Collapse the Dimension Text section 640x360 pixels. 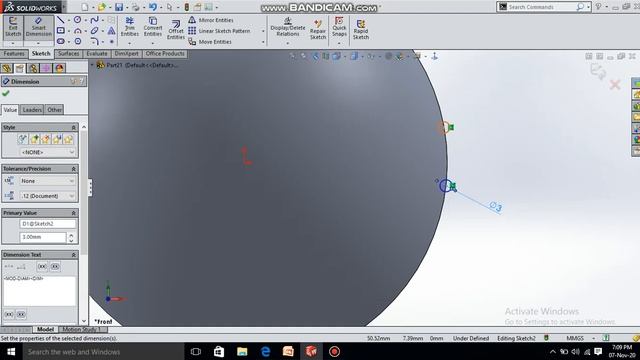[74, 255]
